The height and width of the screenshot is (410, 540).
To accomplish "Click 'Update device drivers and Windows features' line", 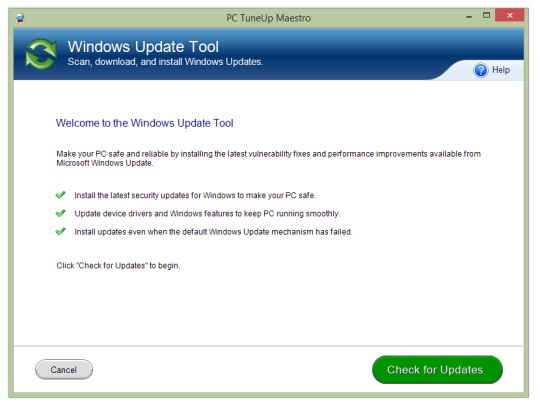I will 207,213.
